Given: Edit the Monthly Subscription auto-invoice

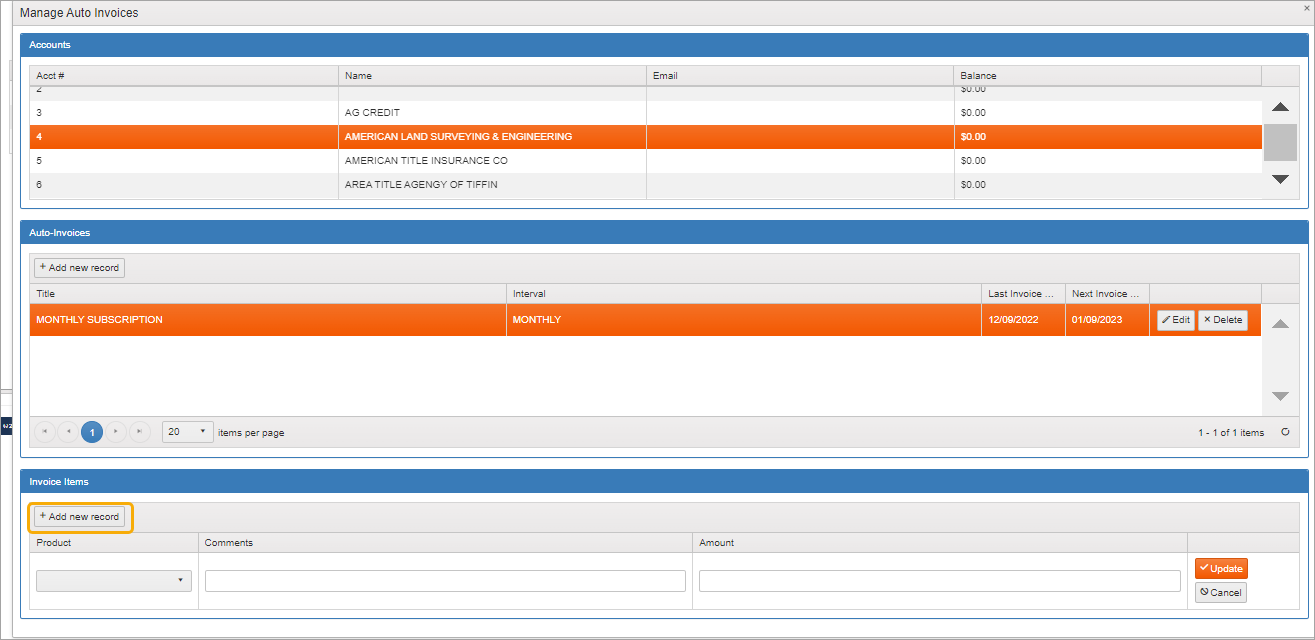Looking at the screenshot, I should 1176,320.
